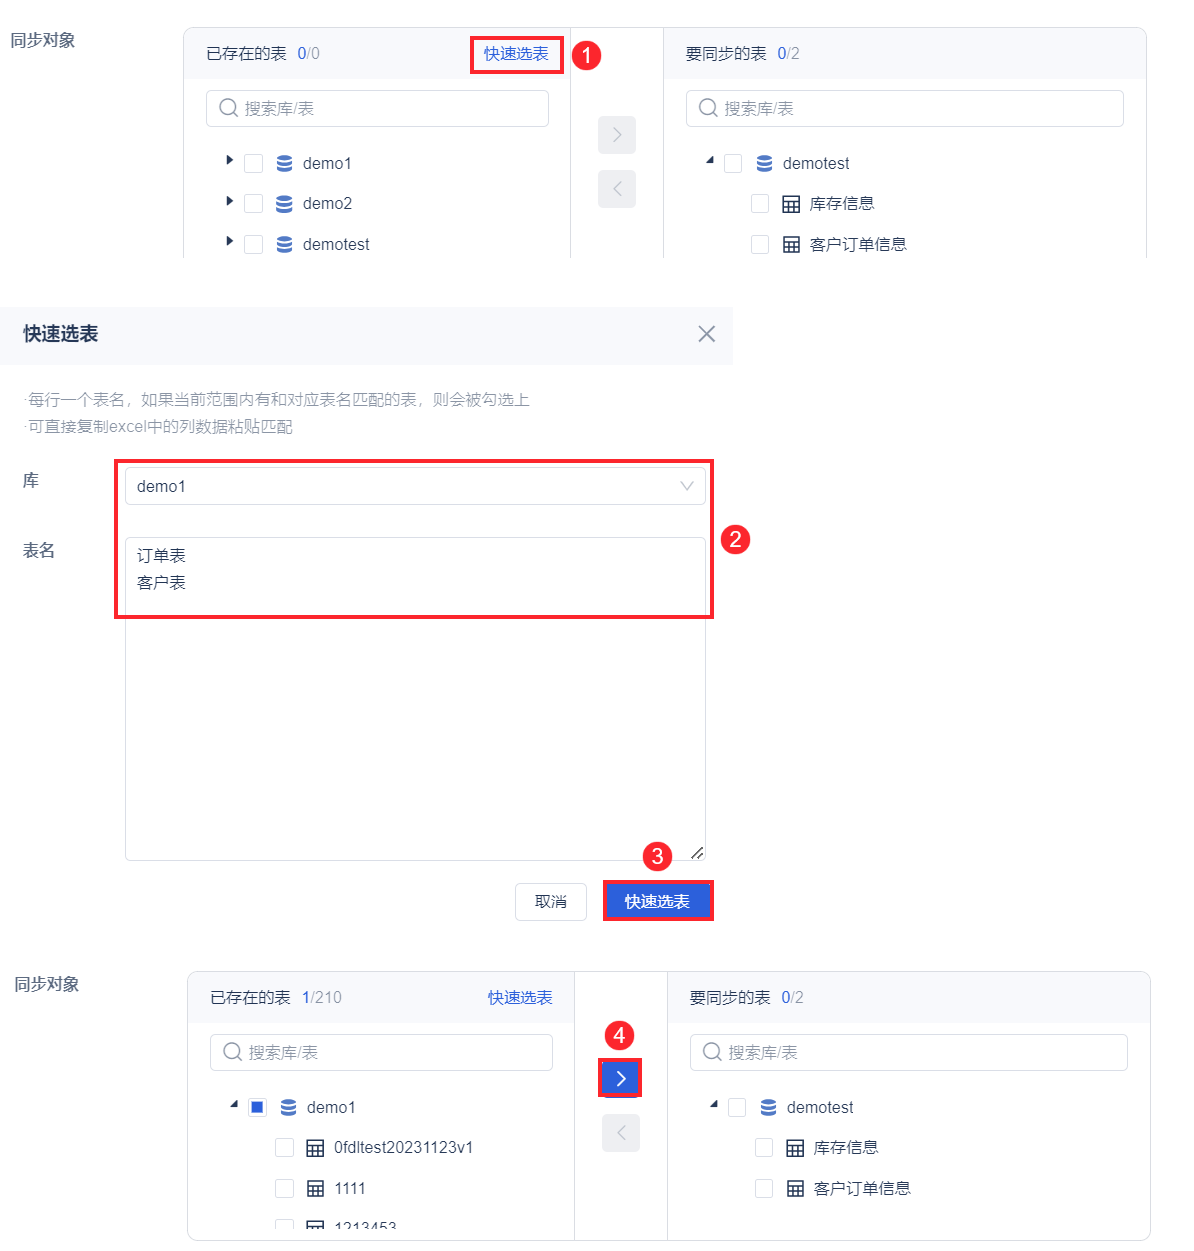The width and height of the screenshot is (1194, 1251).
Task: Close the 快速选表 dialog with X
Action: pos(707,334)
